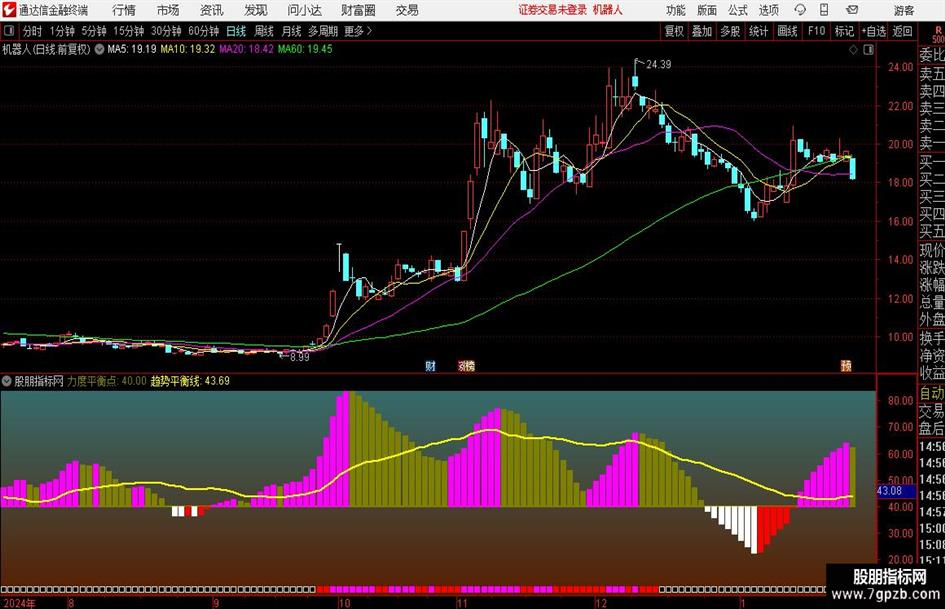Screen dimensions: 945x609
Task: Click the customer service headset icon
Action: 800,10
